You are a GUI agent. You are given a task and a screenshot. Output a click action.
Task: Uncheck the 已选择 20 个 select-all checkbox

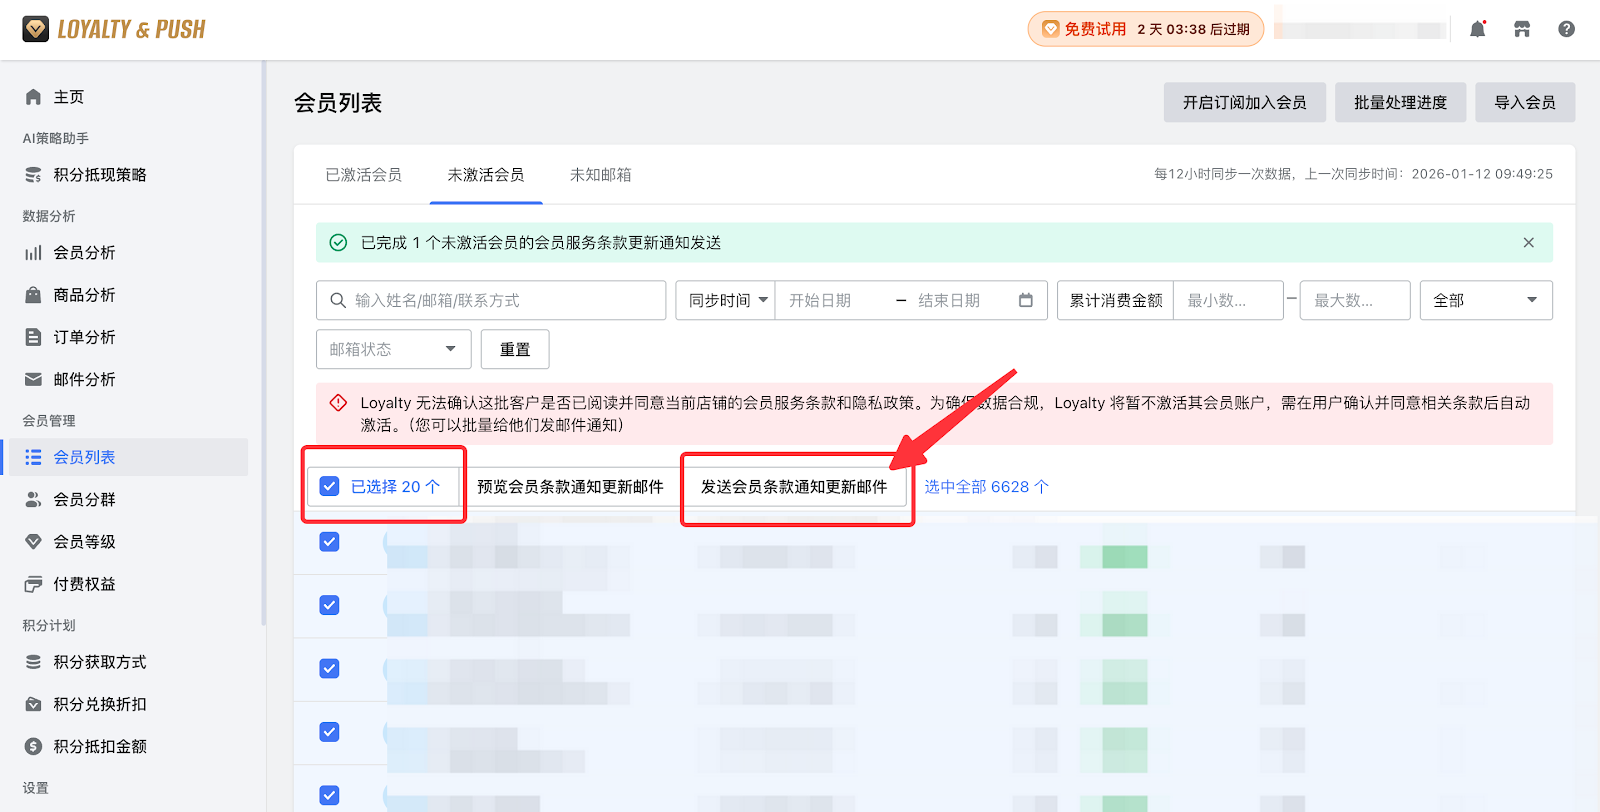329,487
